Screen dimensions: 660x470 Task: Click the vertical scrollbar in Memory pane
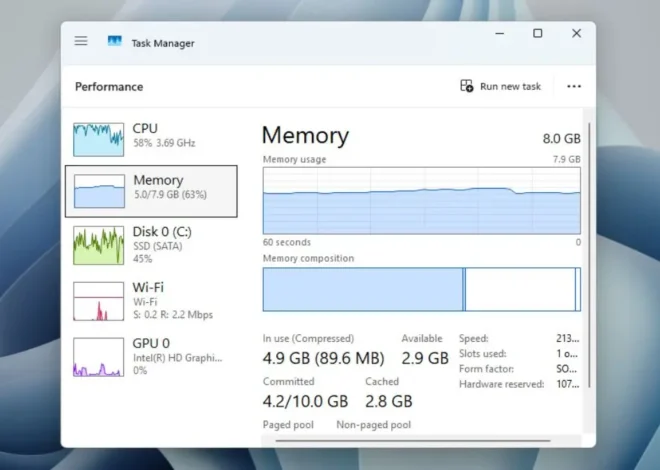pos(589,255)
